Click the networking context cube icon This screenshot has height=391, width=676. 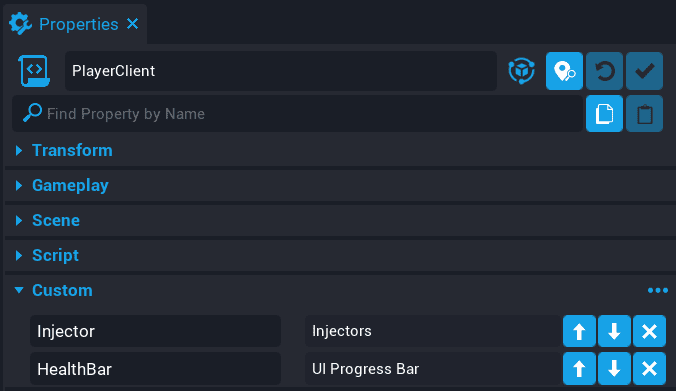click(521, 71)
